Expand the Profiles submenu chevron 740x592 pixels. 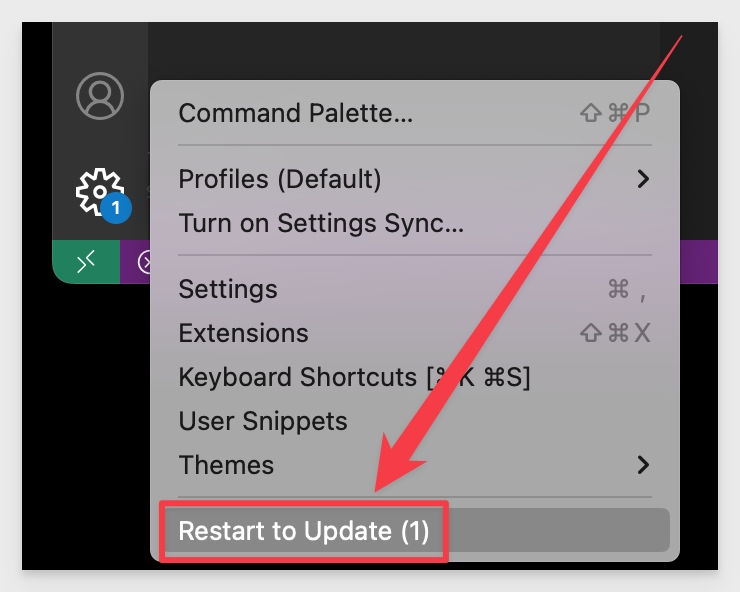click(643, 179)
